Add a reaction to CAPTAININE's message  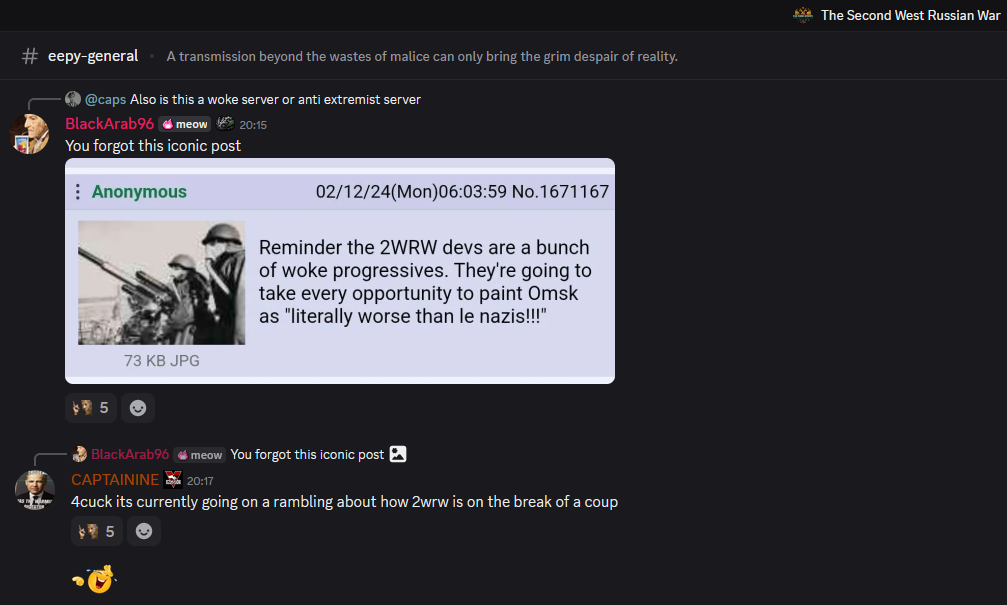144,531
